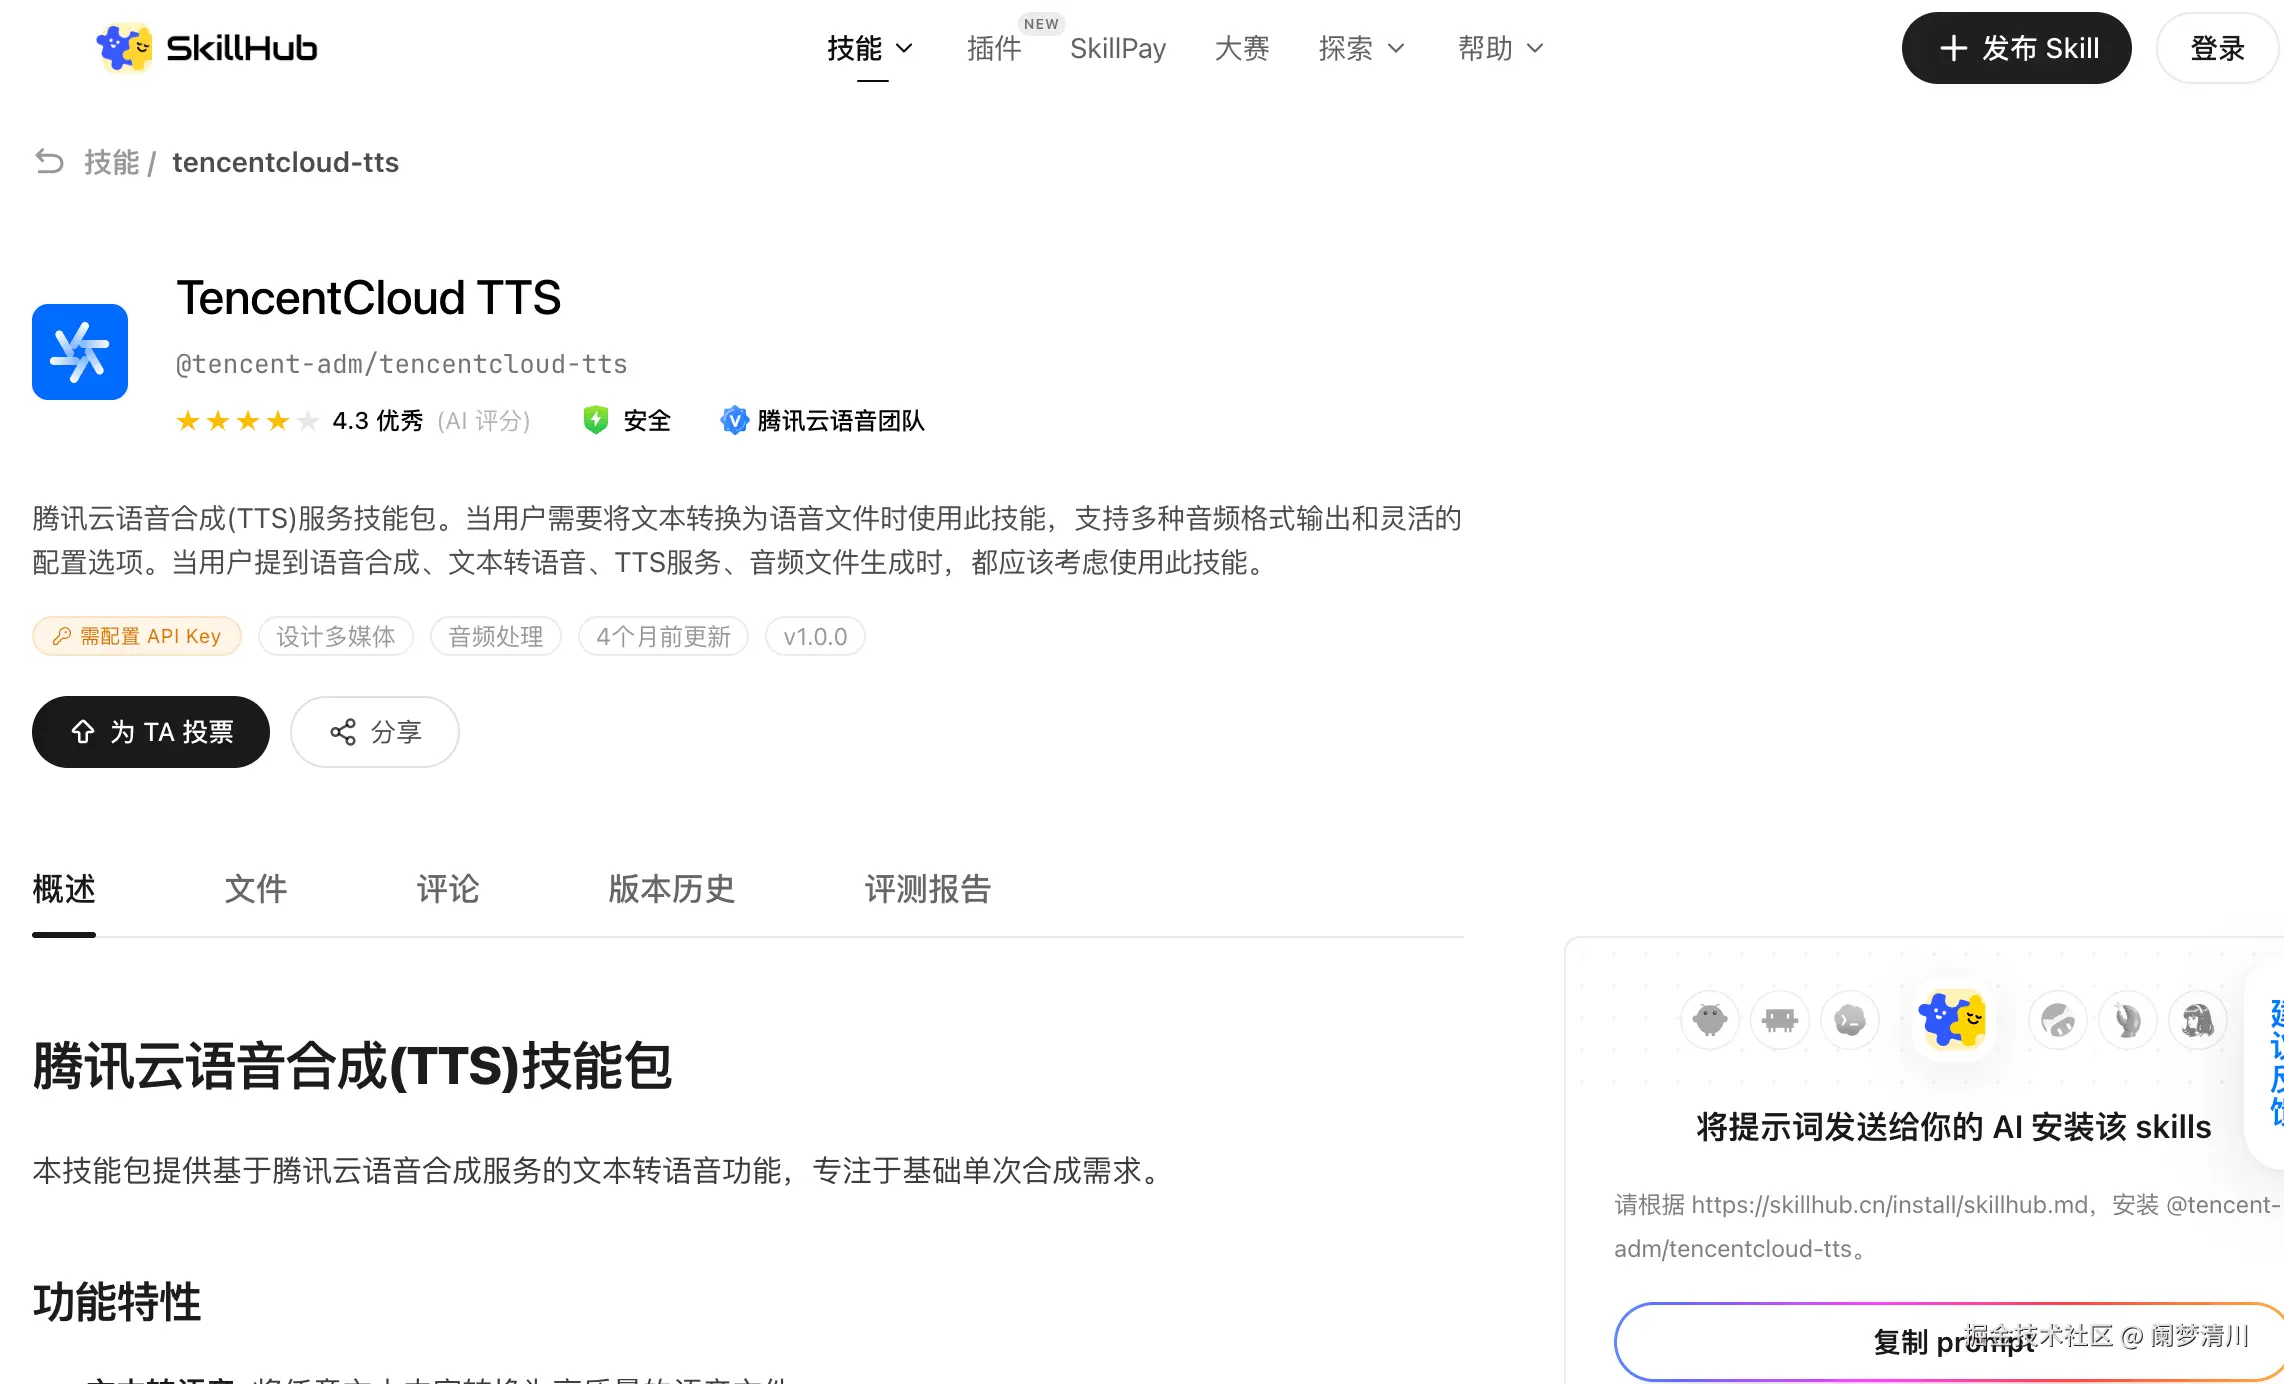Click the blue TencentCloud TTS skill icon
2284x1384 pixels.
point(80,352)
